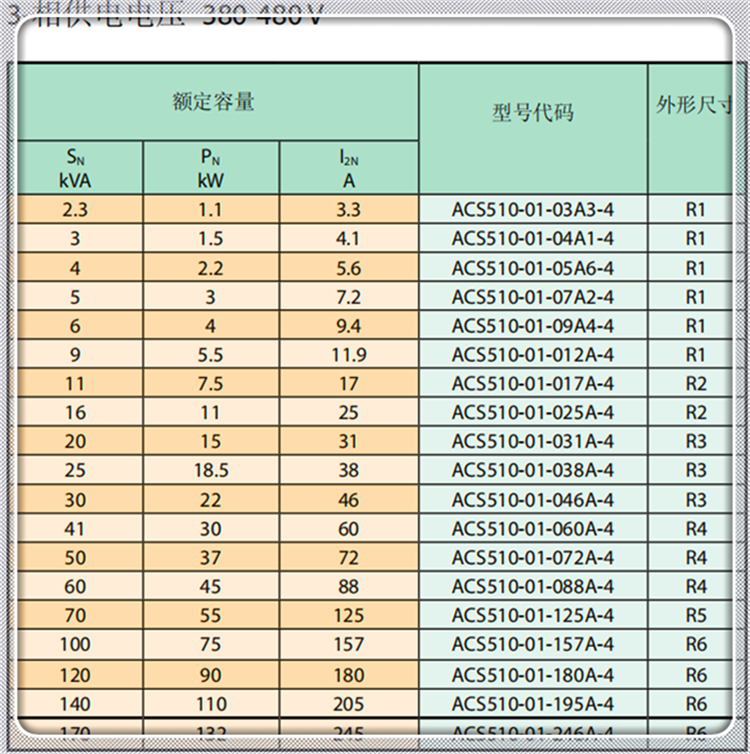Click the 额定容量 header cell
The height and width of the screenshot is (754, 750).
[218, 102]
